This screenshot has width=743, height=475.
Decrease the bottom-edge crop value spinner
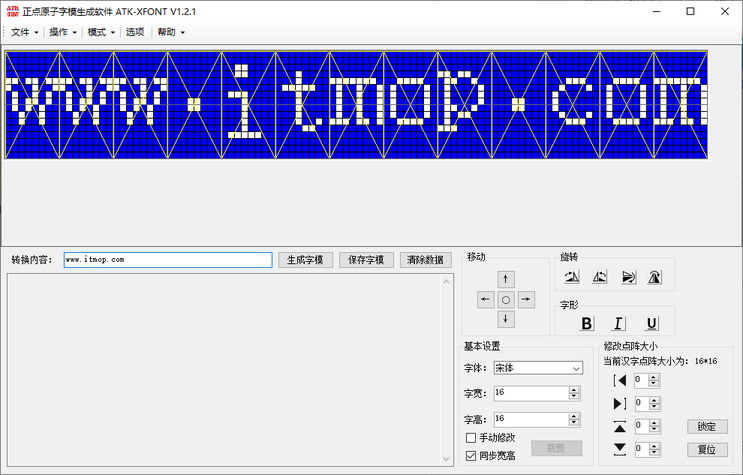pos(654,452)
